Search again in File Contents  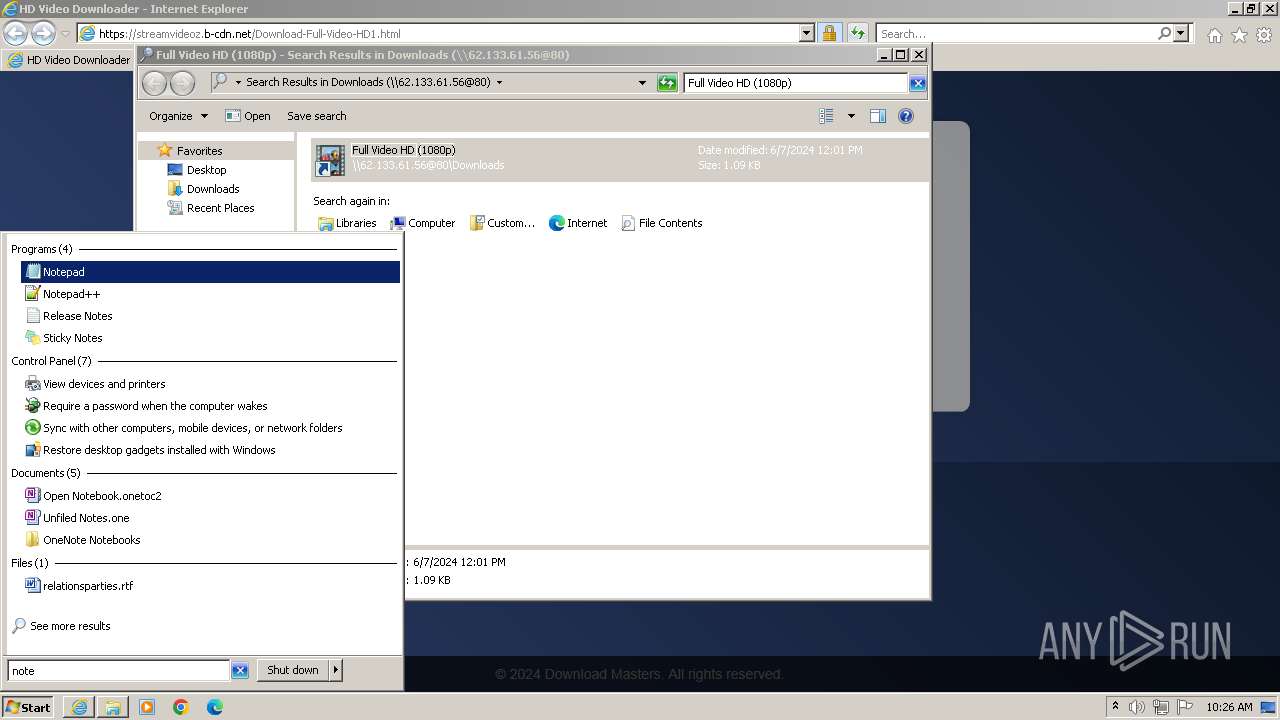[x=661, y=223]
